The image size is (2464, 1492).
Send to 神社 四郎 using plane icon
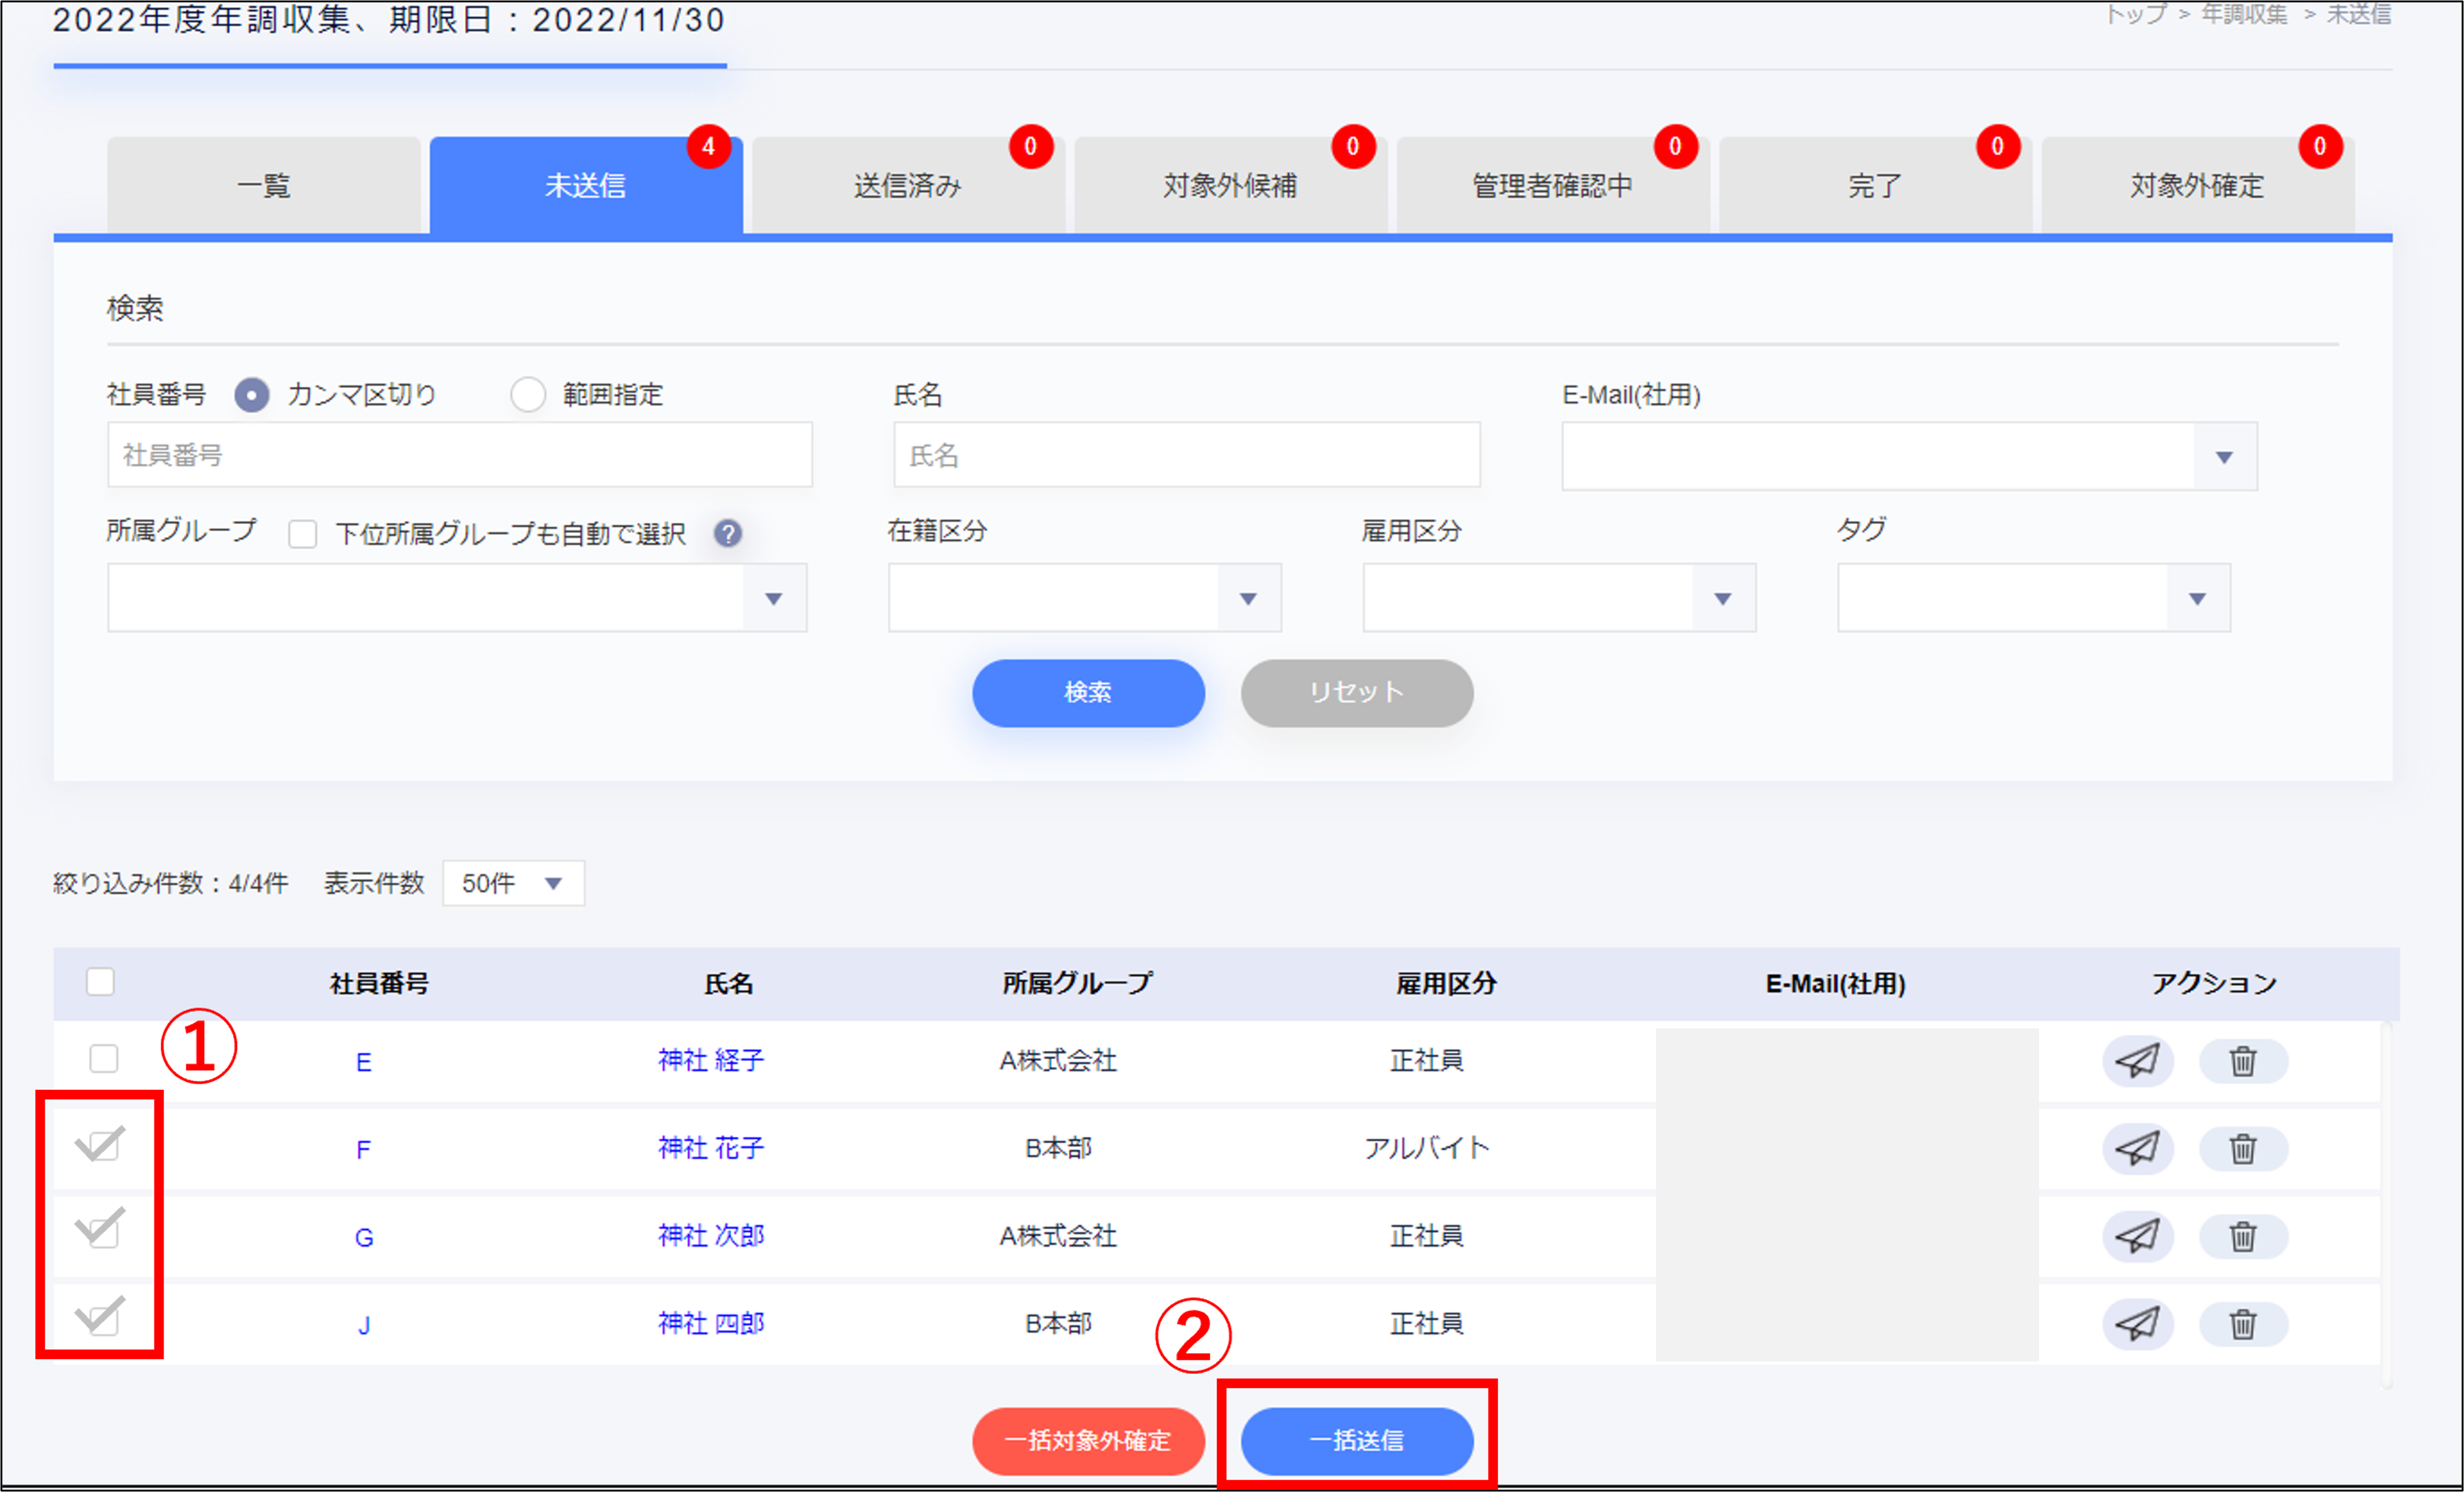pyautogui.click(x=2137, y=1324)
